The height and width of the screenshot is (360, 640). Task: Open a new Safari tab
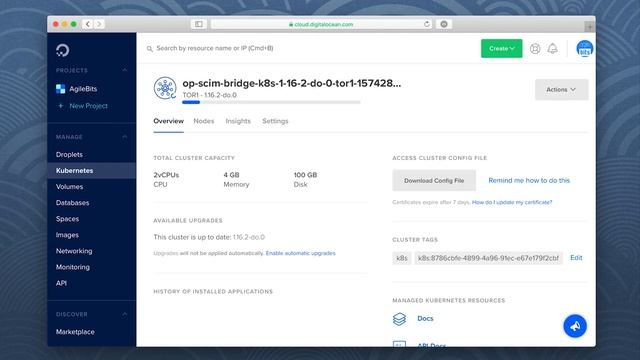pyautogui.click(x=589, y=27)
